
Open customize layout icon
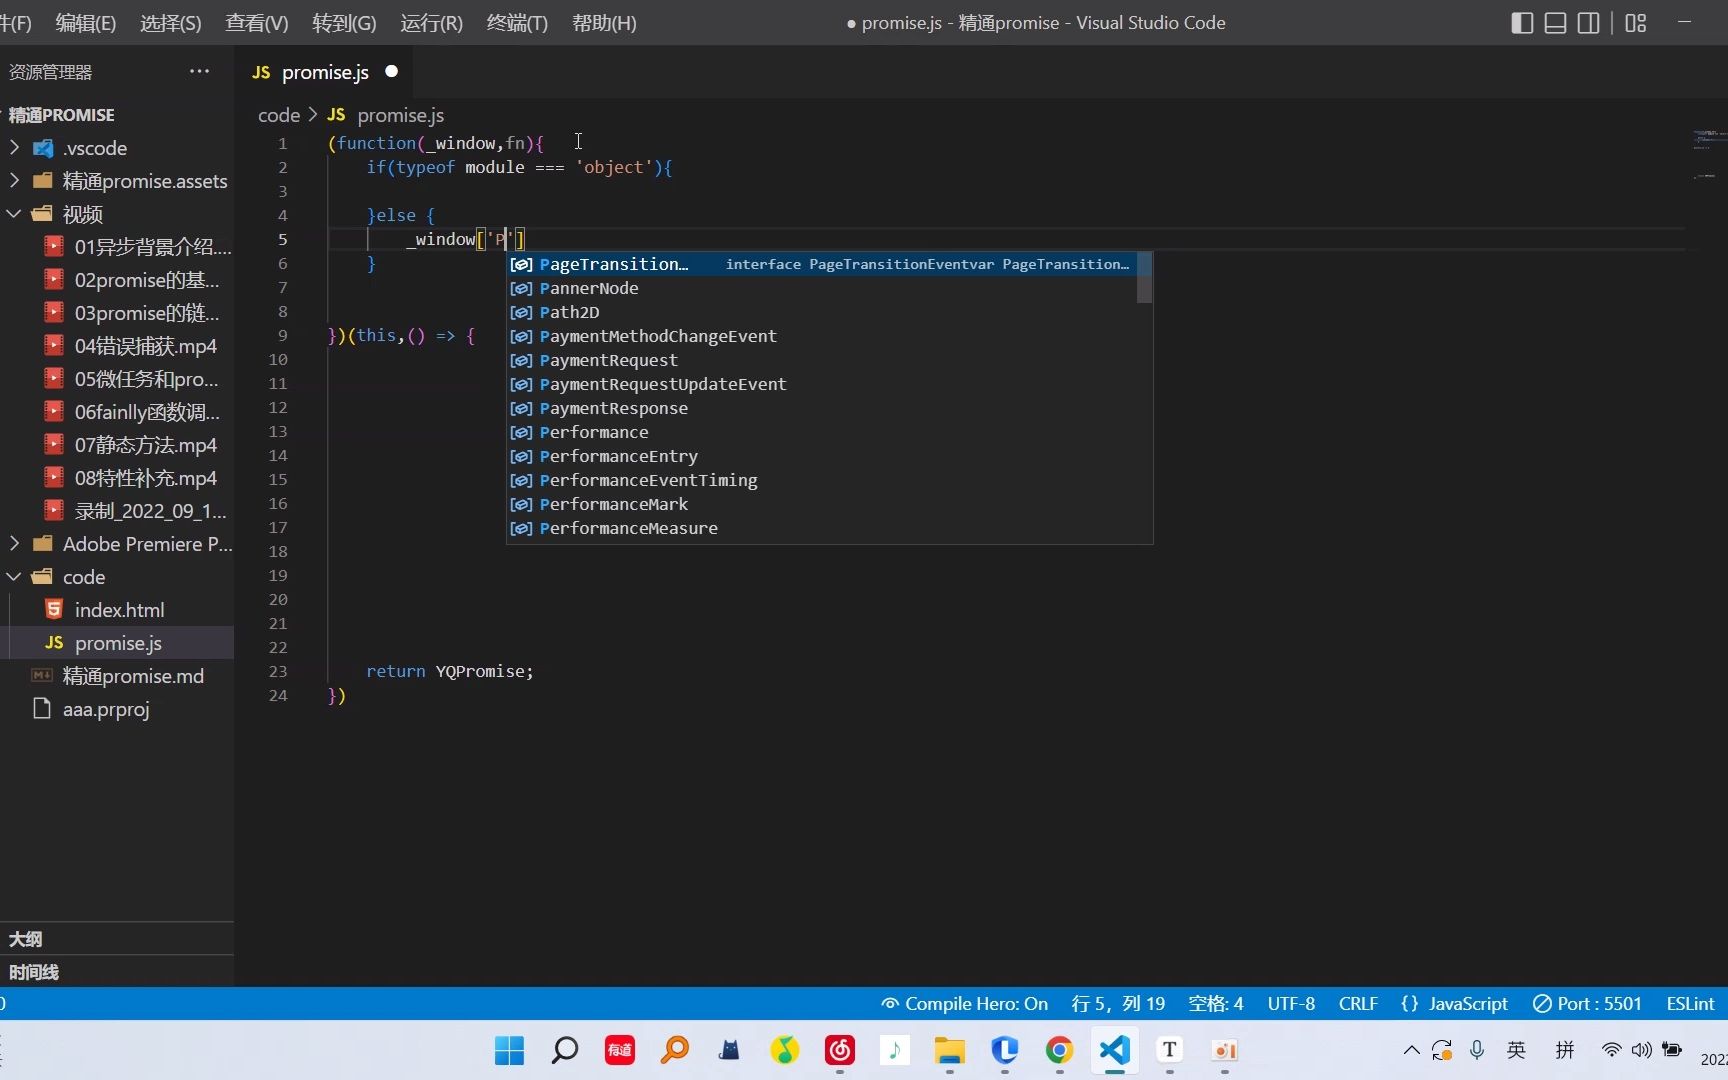[1636, 23]
